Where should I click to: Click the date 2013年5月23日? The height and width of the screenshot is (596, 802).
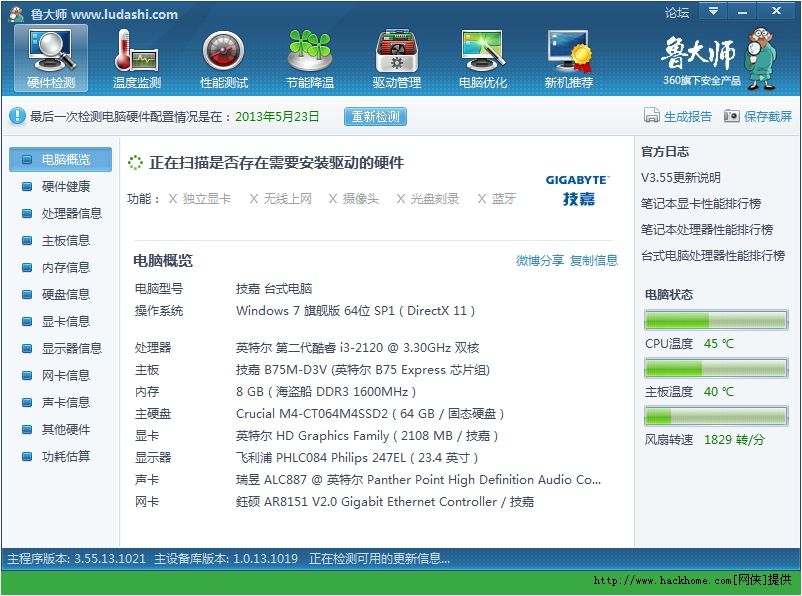click(277, 116)
